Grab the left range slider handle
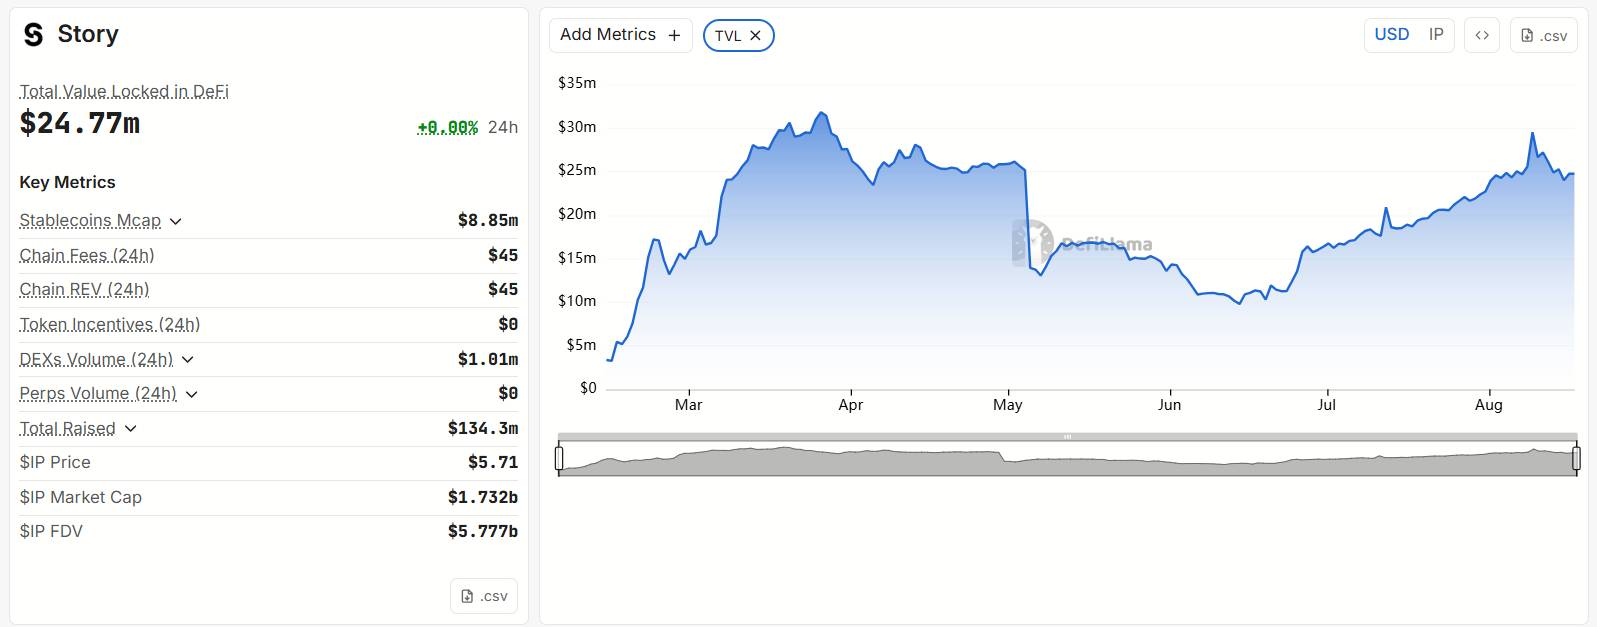 tap(559, 458)
